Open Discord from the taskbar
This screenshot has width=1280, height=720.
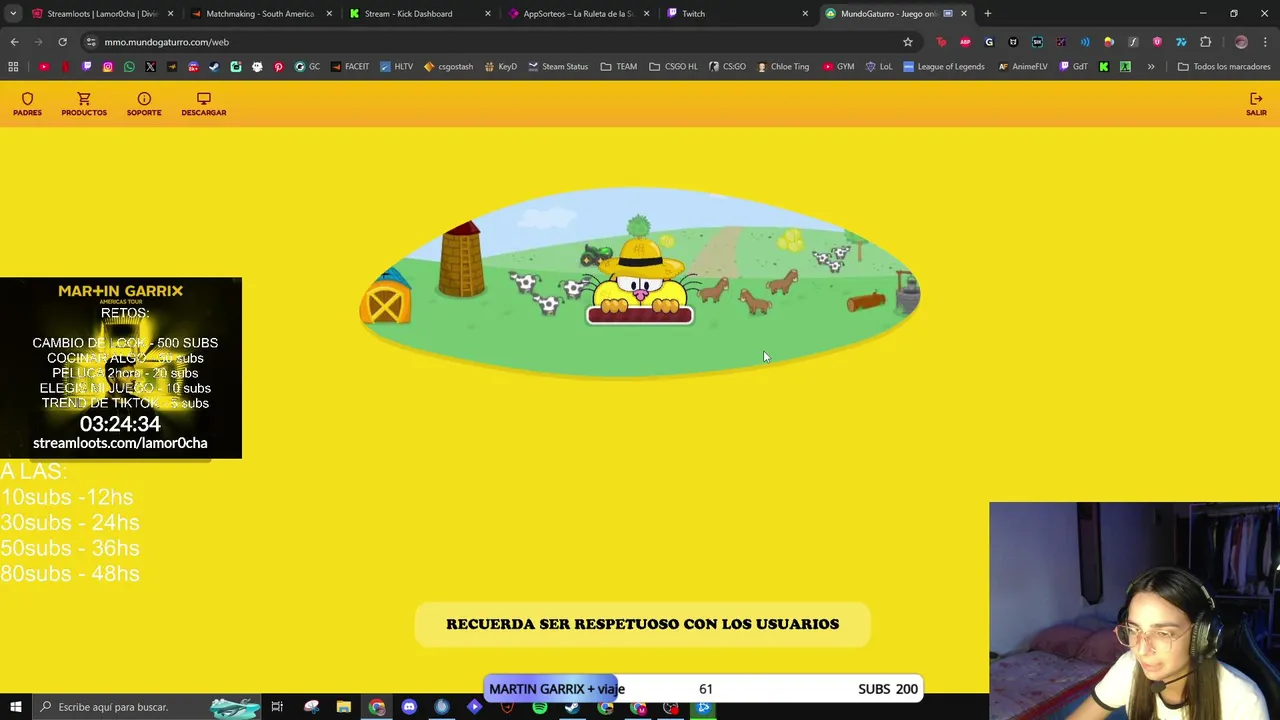tap(409, 707)
